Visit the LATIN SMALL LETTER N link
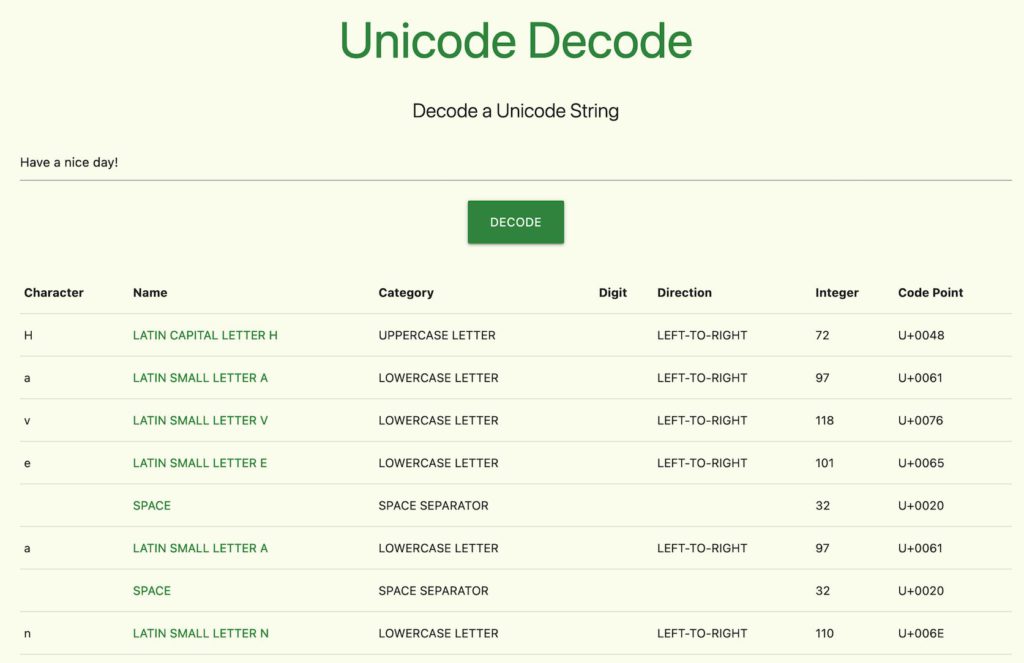The image size is (1024, 663). tap(200, 634)
